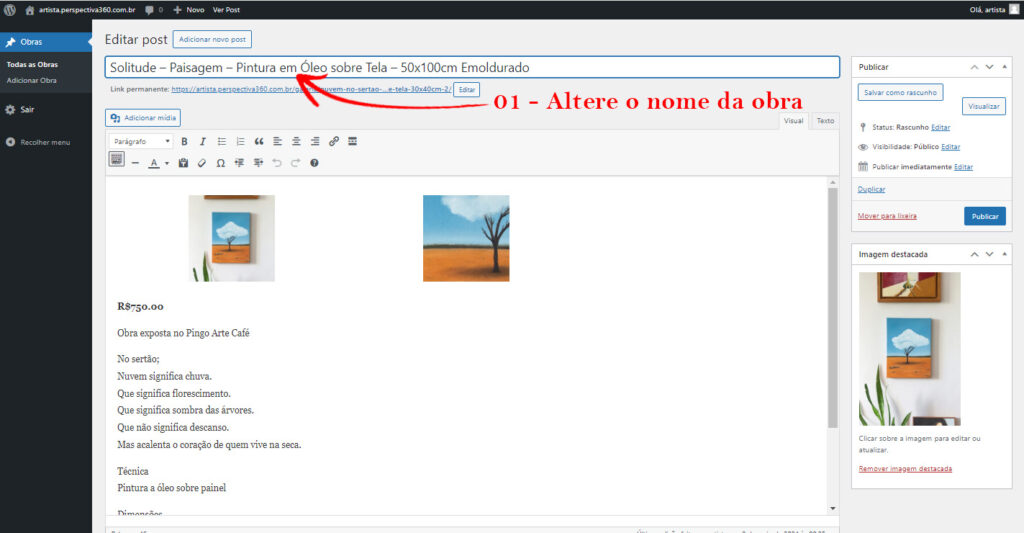1024x533 pixels.
Task: Open the special character Omega tool
Action: (221, 163)
